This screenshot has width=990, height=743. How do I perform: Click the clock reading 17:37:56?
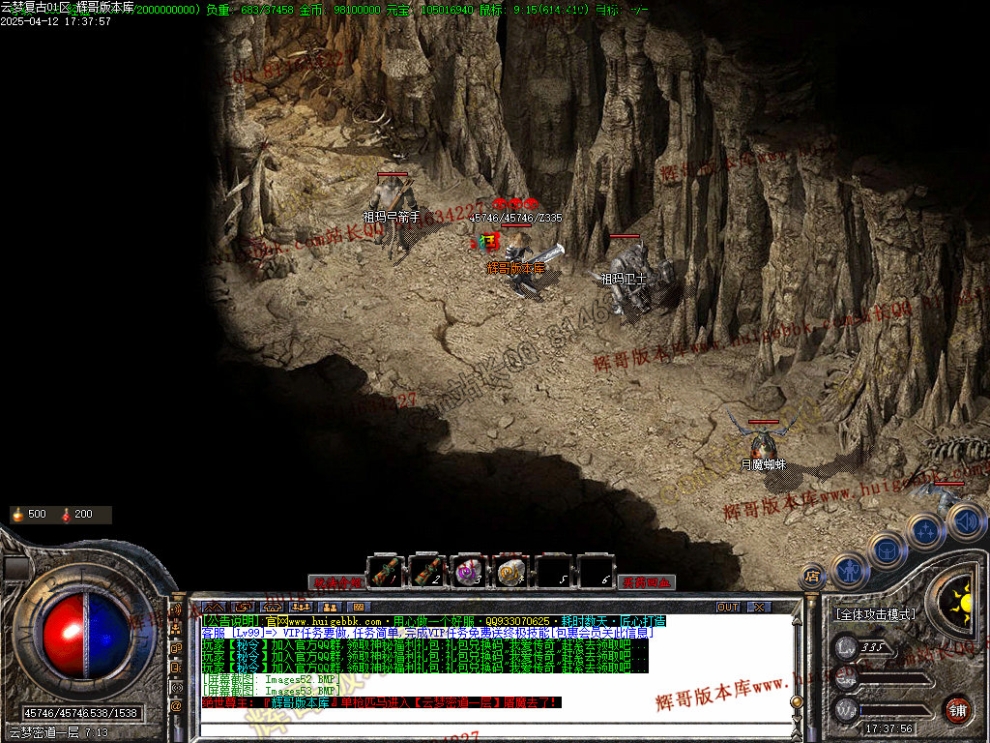click(888, 729)
